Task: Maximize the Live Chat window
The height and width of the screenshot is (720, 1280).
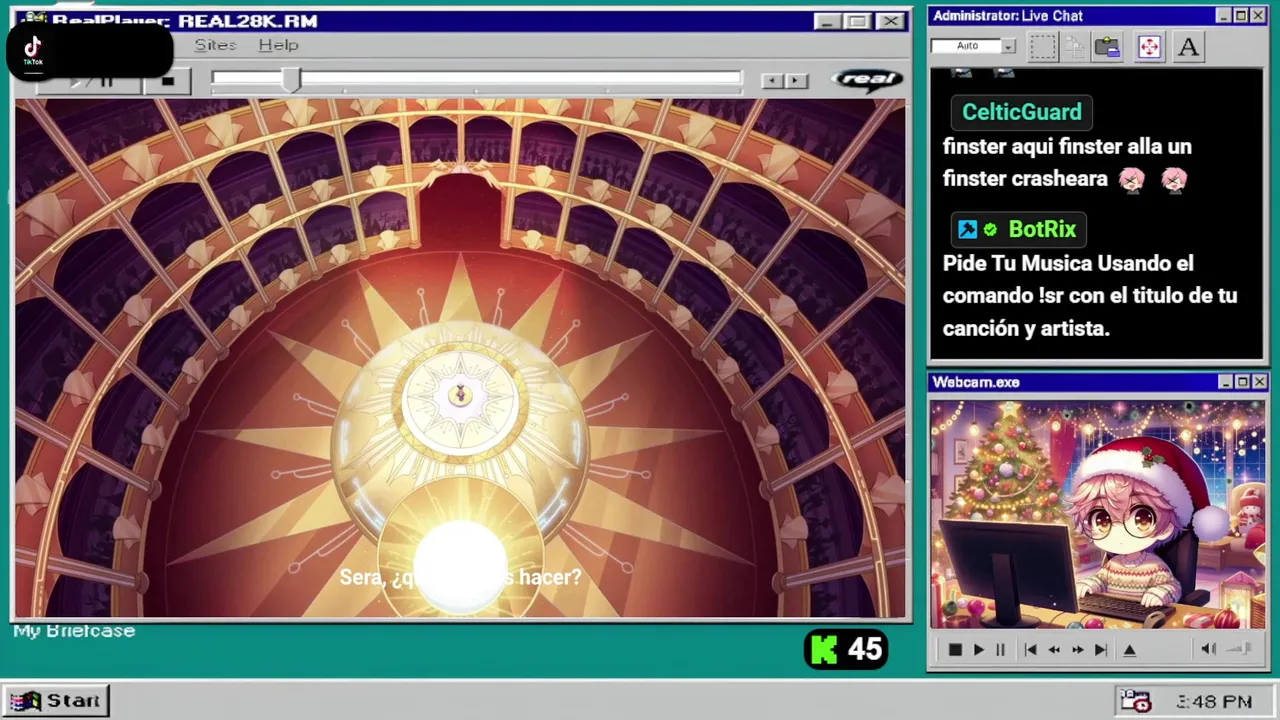Action: 1240,16
